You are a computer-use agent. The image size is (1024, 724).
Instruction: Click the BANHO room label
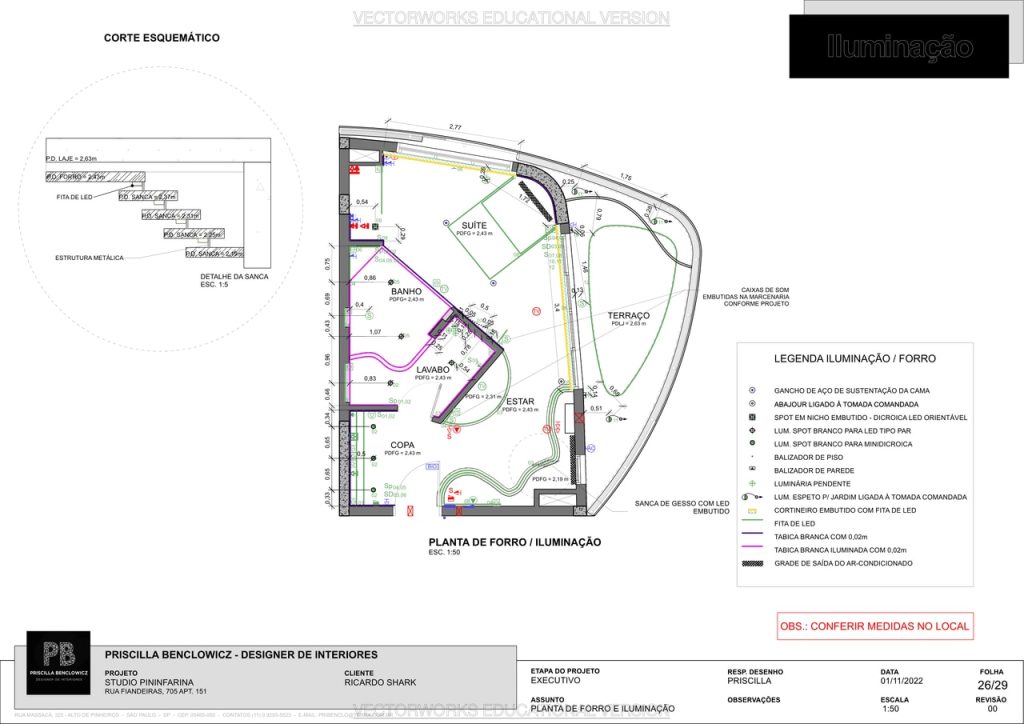click(406, 291)
